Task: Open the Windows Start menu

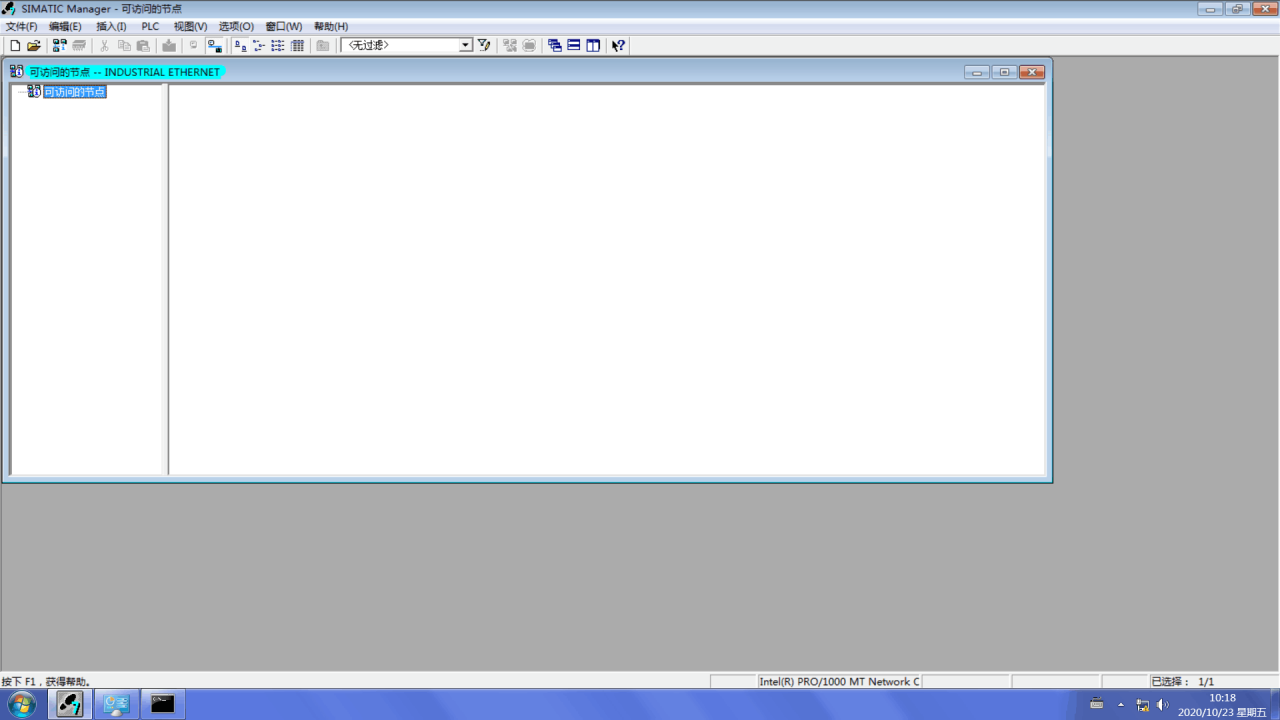Action: point(21,704)
